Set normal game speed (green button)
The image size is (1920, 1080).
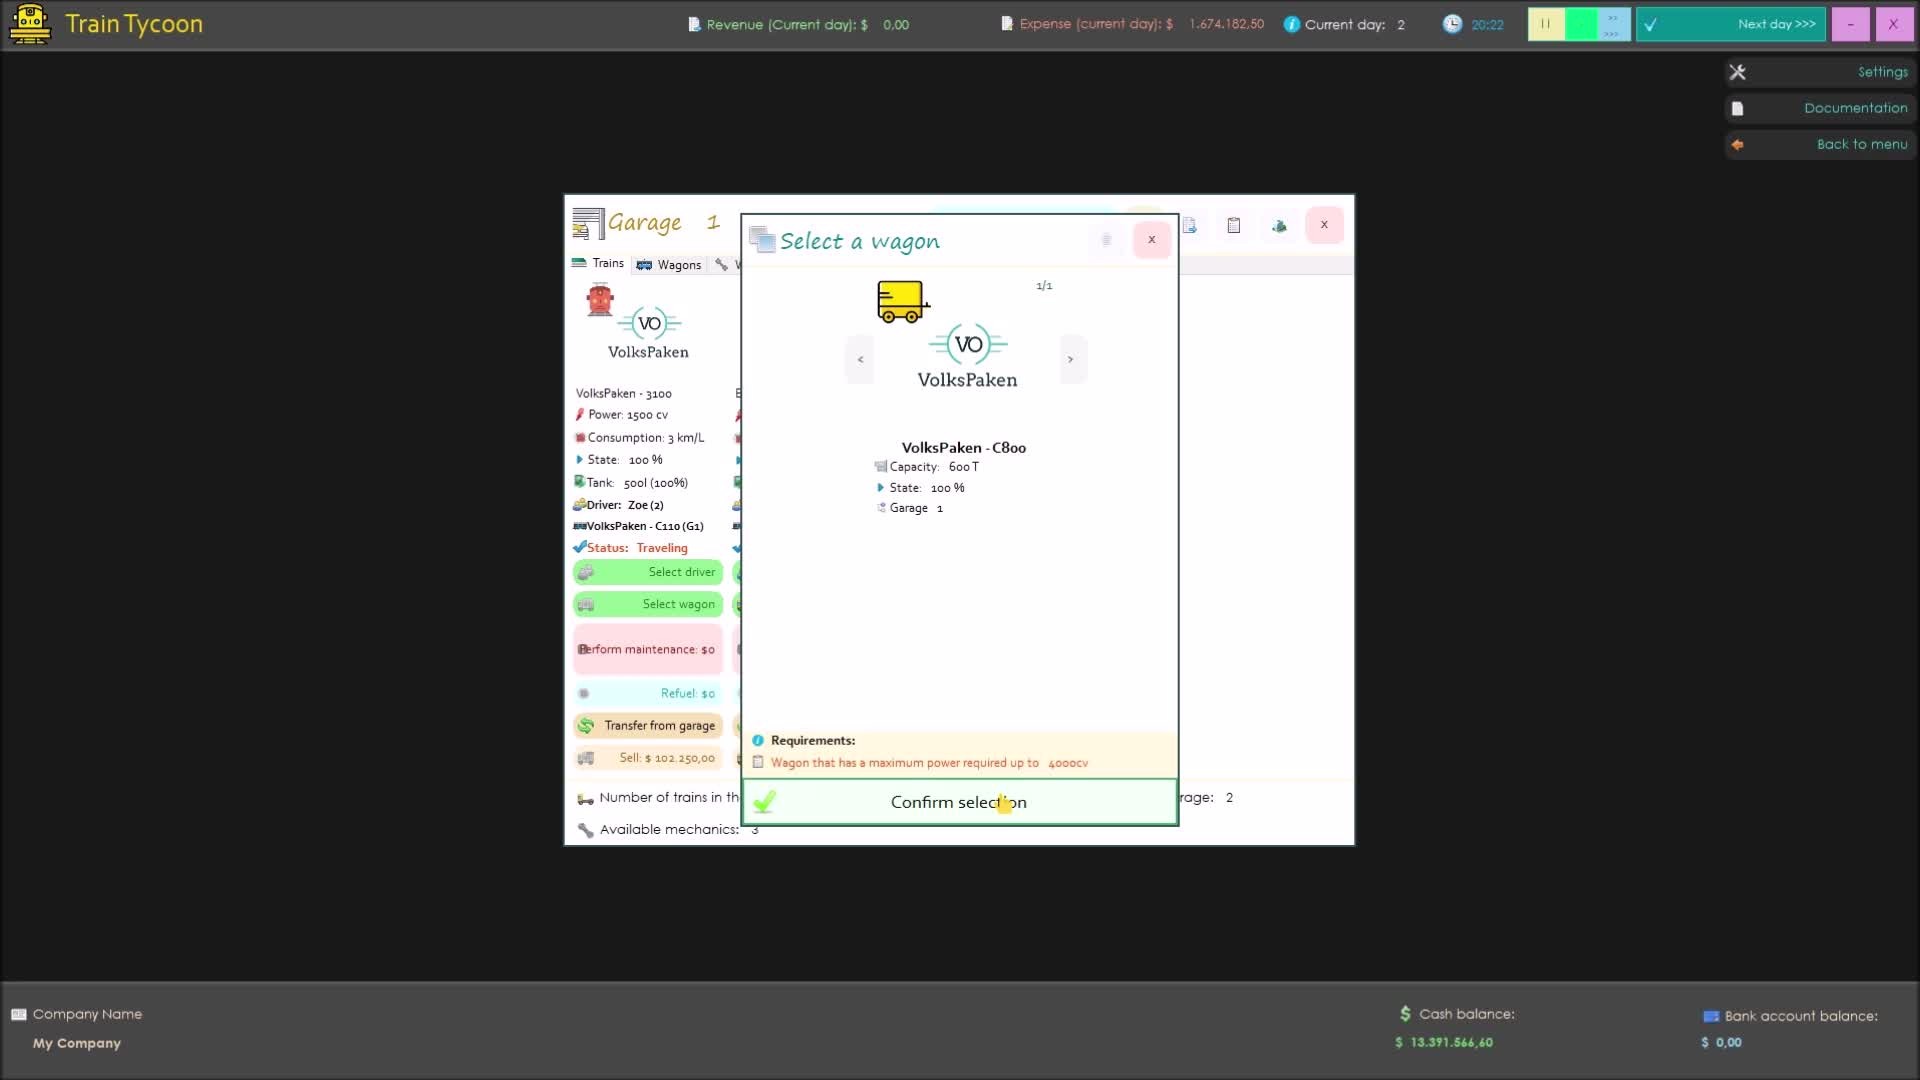(x=1580, y=24)
